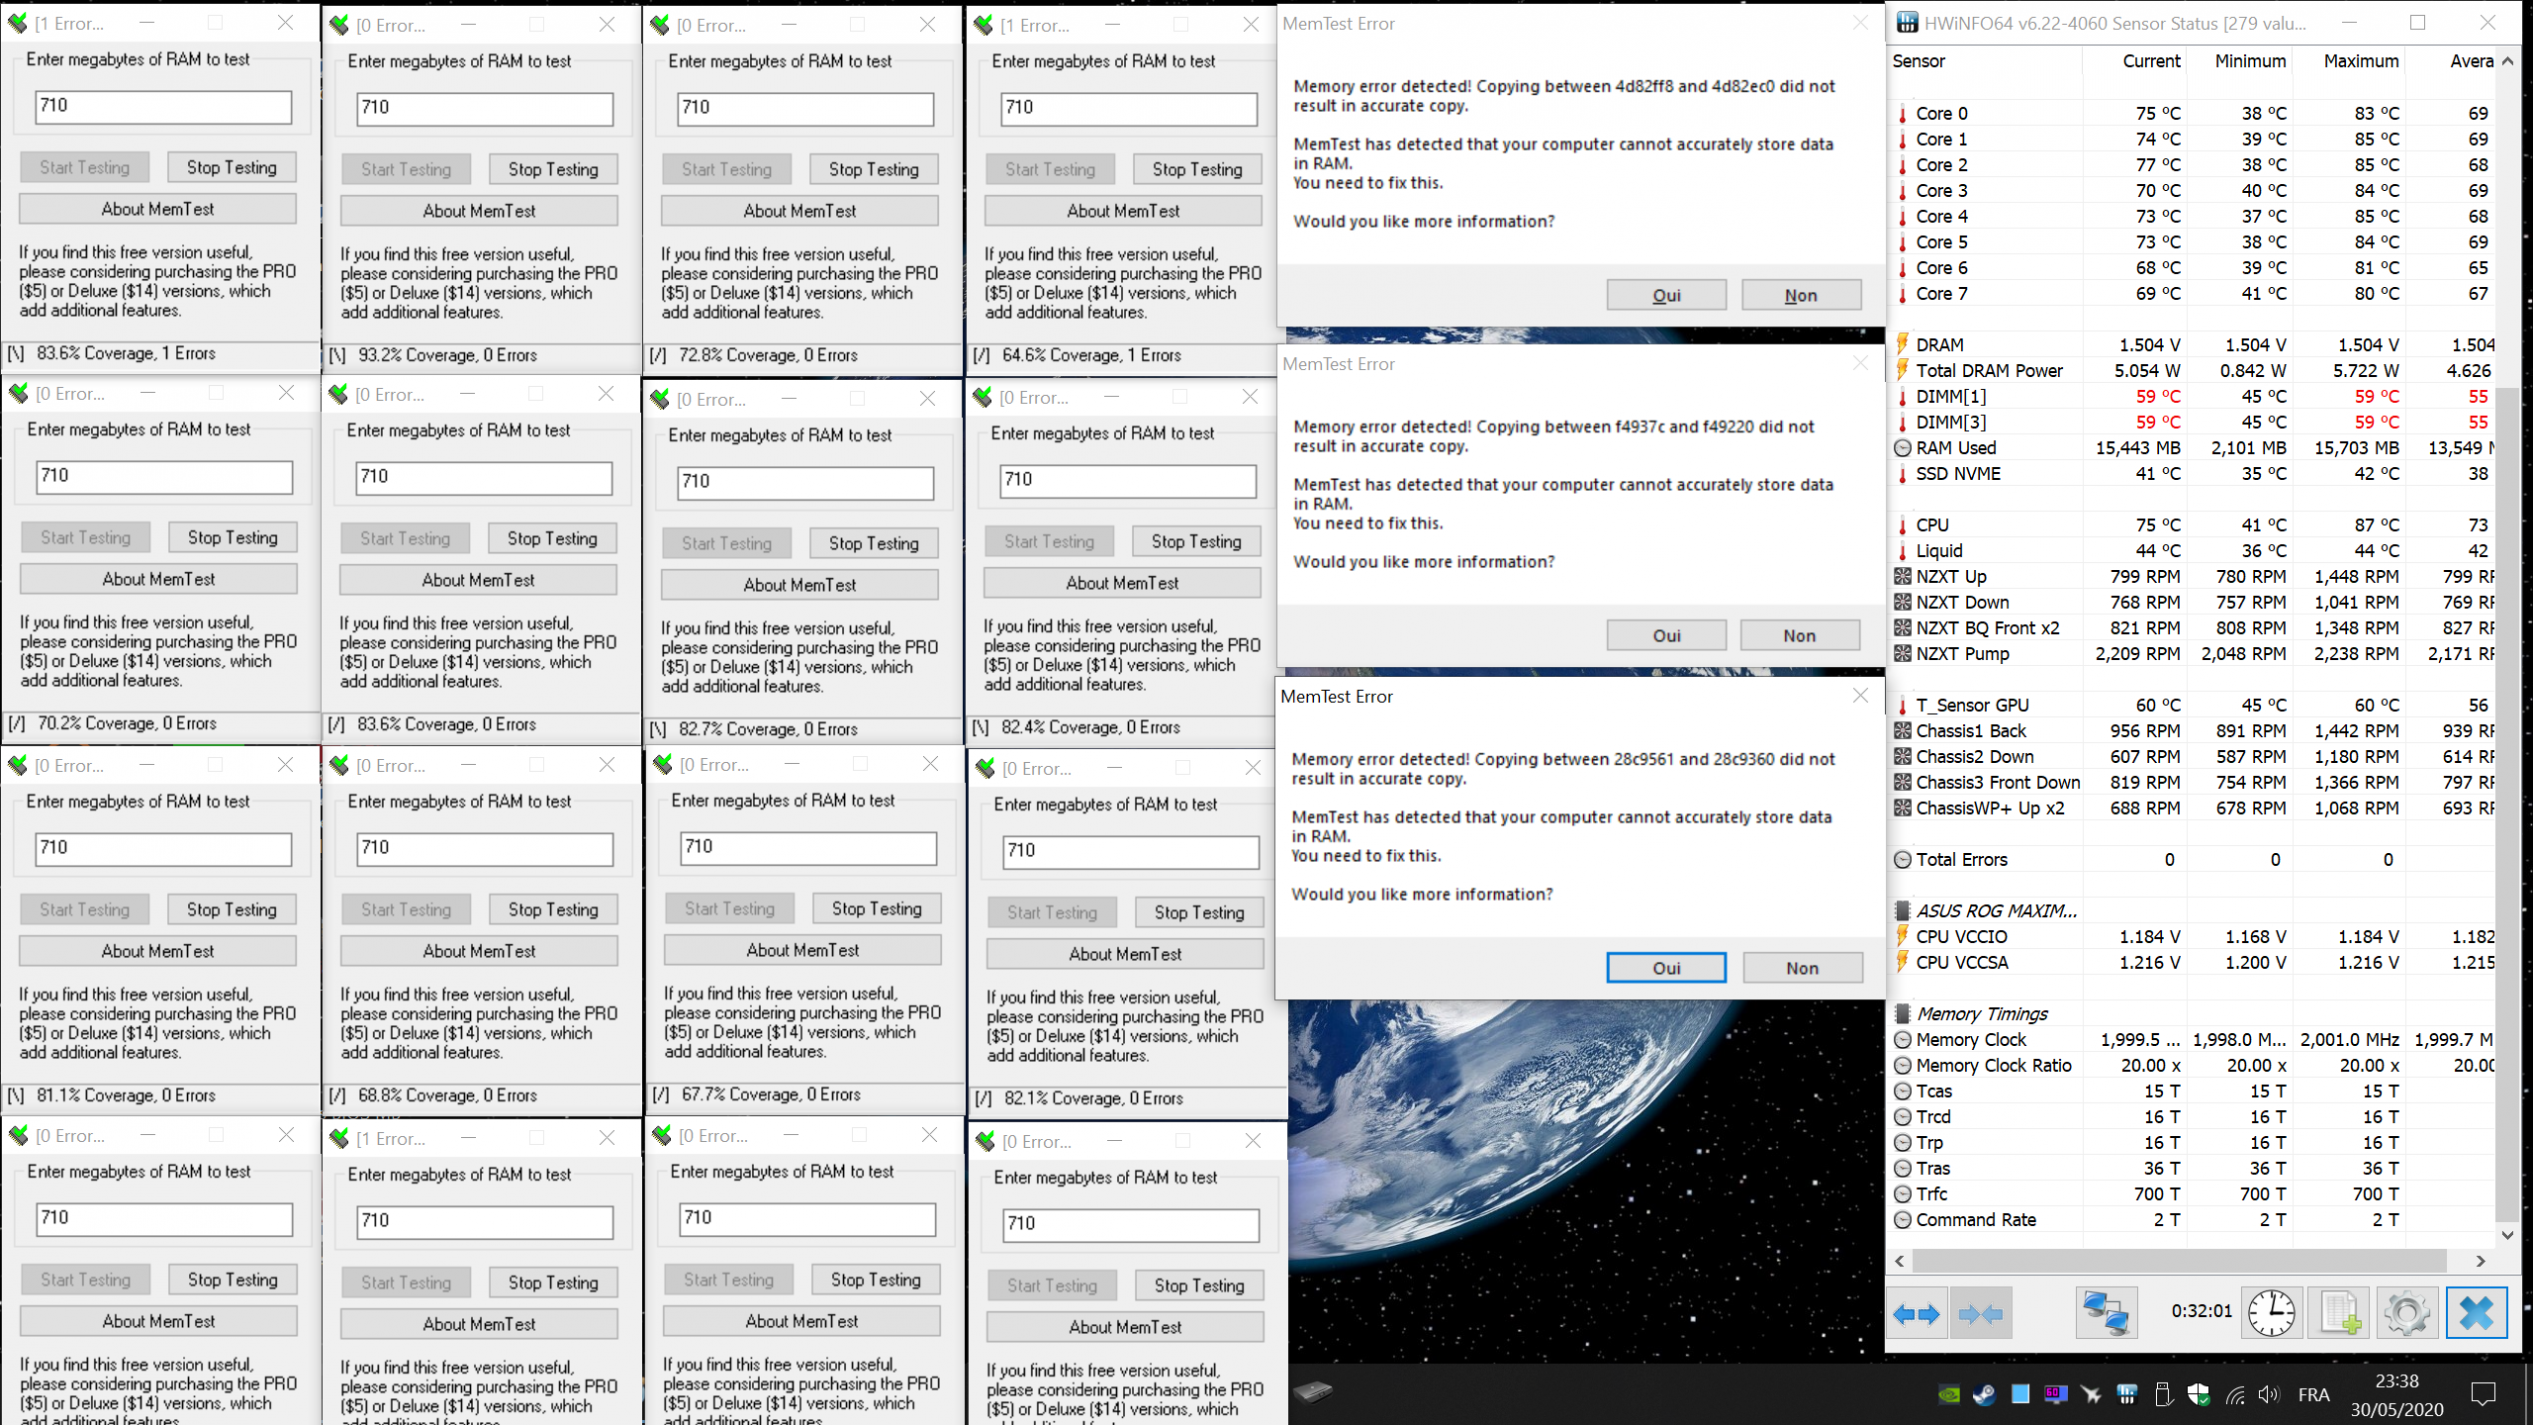The image size is (2533, 1425).
Task: Open volume speaker tray icon
Action: pos(2270,1394)
